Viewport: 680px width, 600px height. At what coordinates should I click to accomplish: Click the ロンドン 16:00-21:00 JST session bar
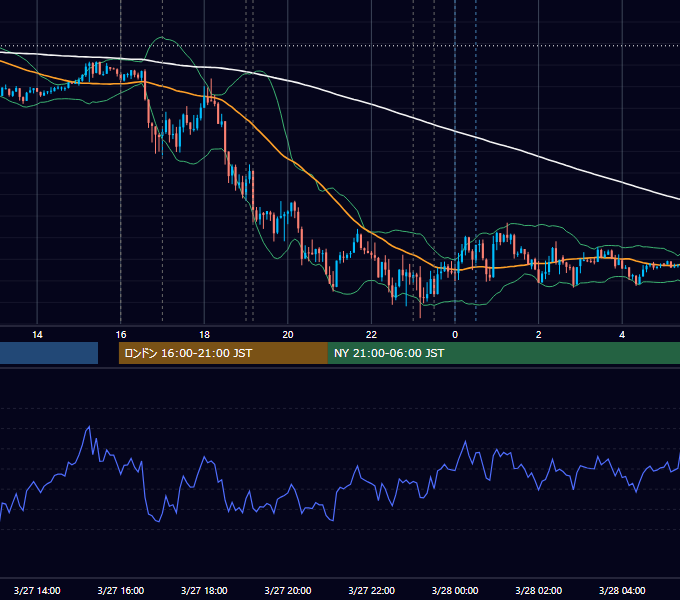(223, 353)
